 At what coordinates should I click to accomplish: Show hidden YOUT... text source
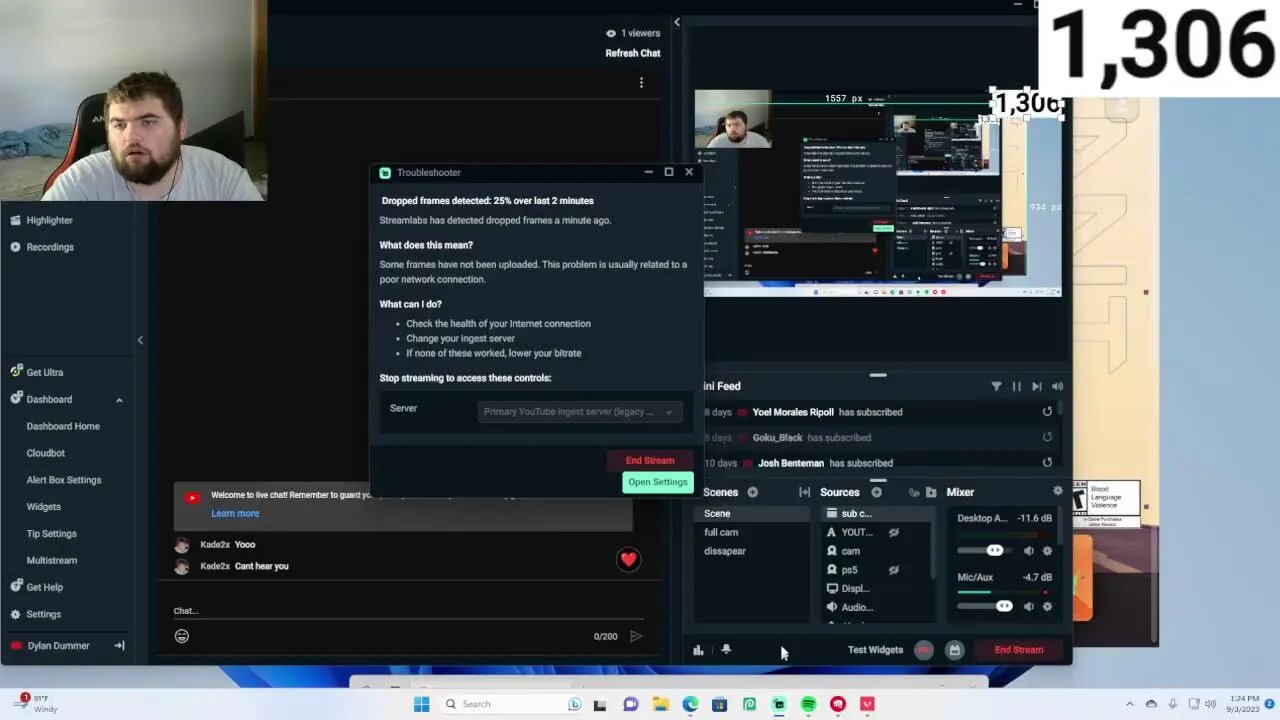[x=894, y=533]
